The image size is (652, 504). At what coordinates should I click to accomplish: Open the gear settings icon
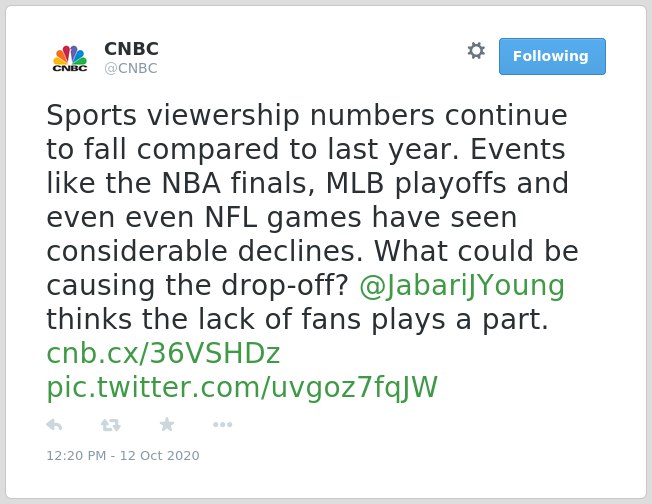click(476, 51)
